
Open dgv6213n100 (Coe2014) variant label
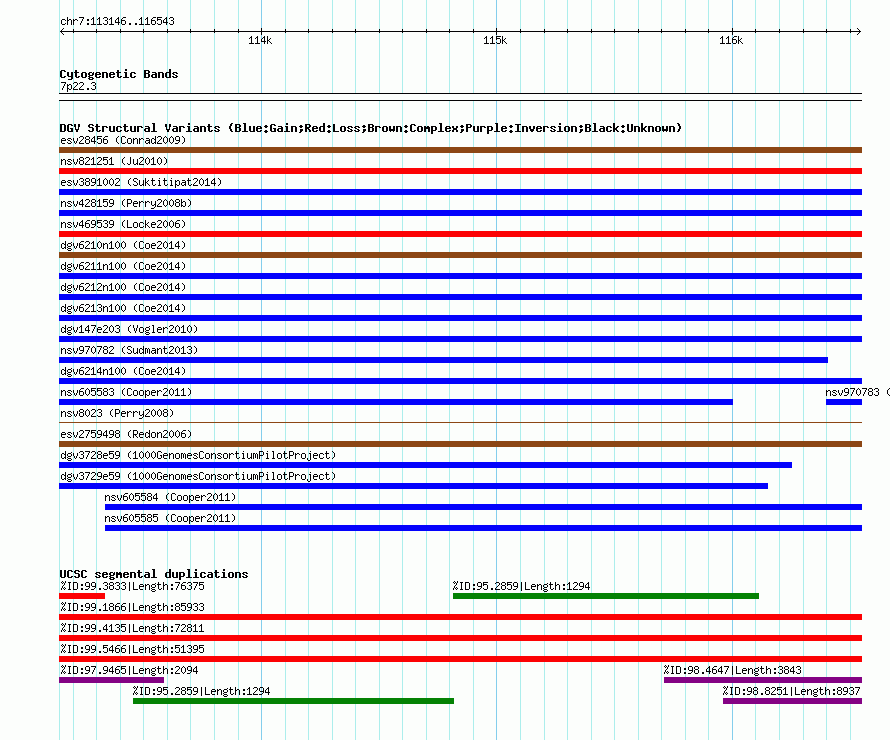click(x=123, y=308)
